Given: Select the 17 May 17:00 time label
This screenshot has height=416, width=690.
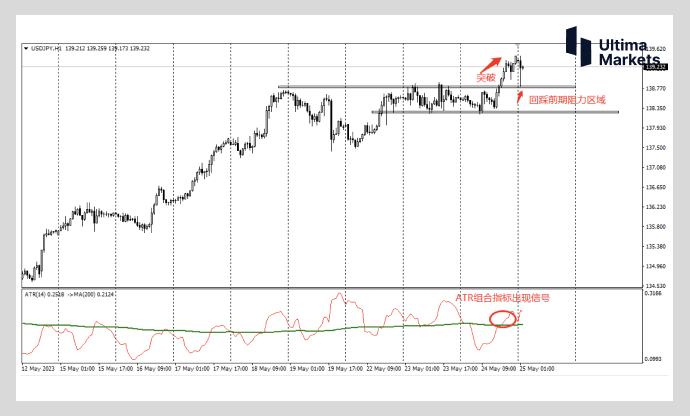Looking at the screenshot, I should [230, 369].
